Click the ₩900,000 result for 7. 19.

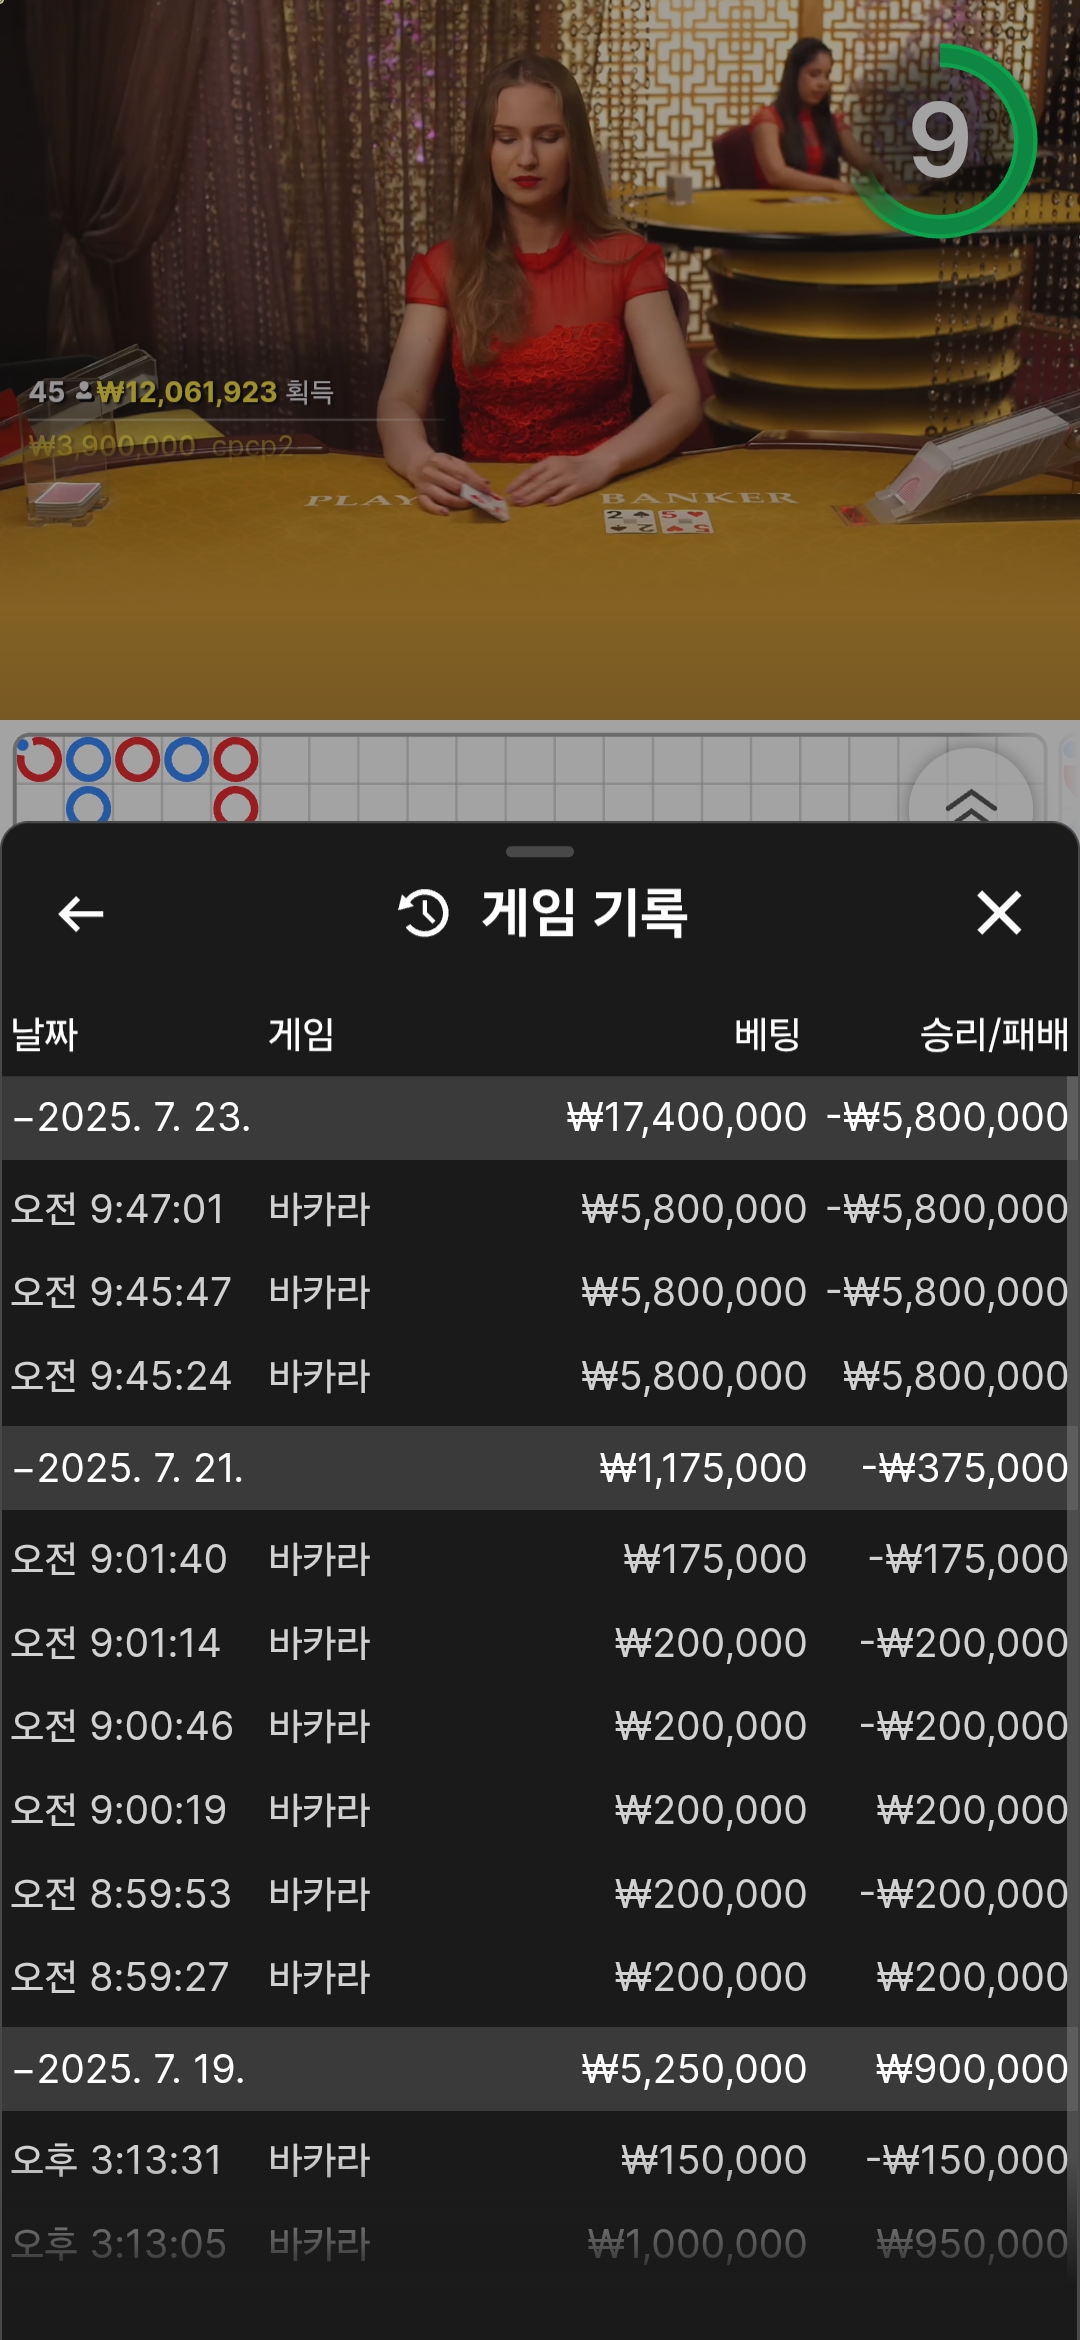click(972, 2069)
